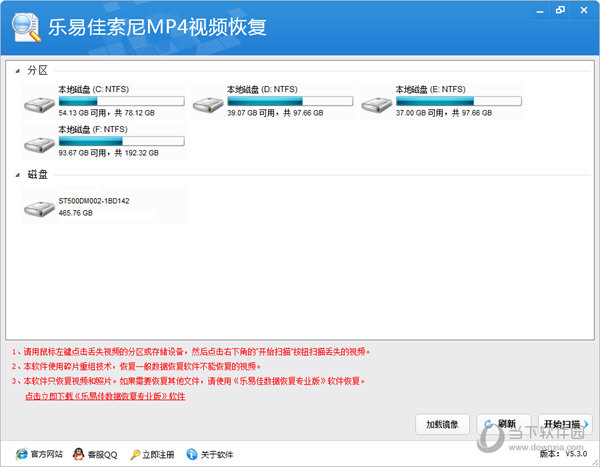Select the local disk D: drive icon
Screen dimensions: 600x467
tap(208, 105)
